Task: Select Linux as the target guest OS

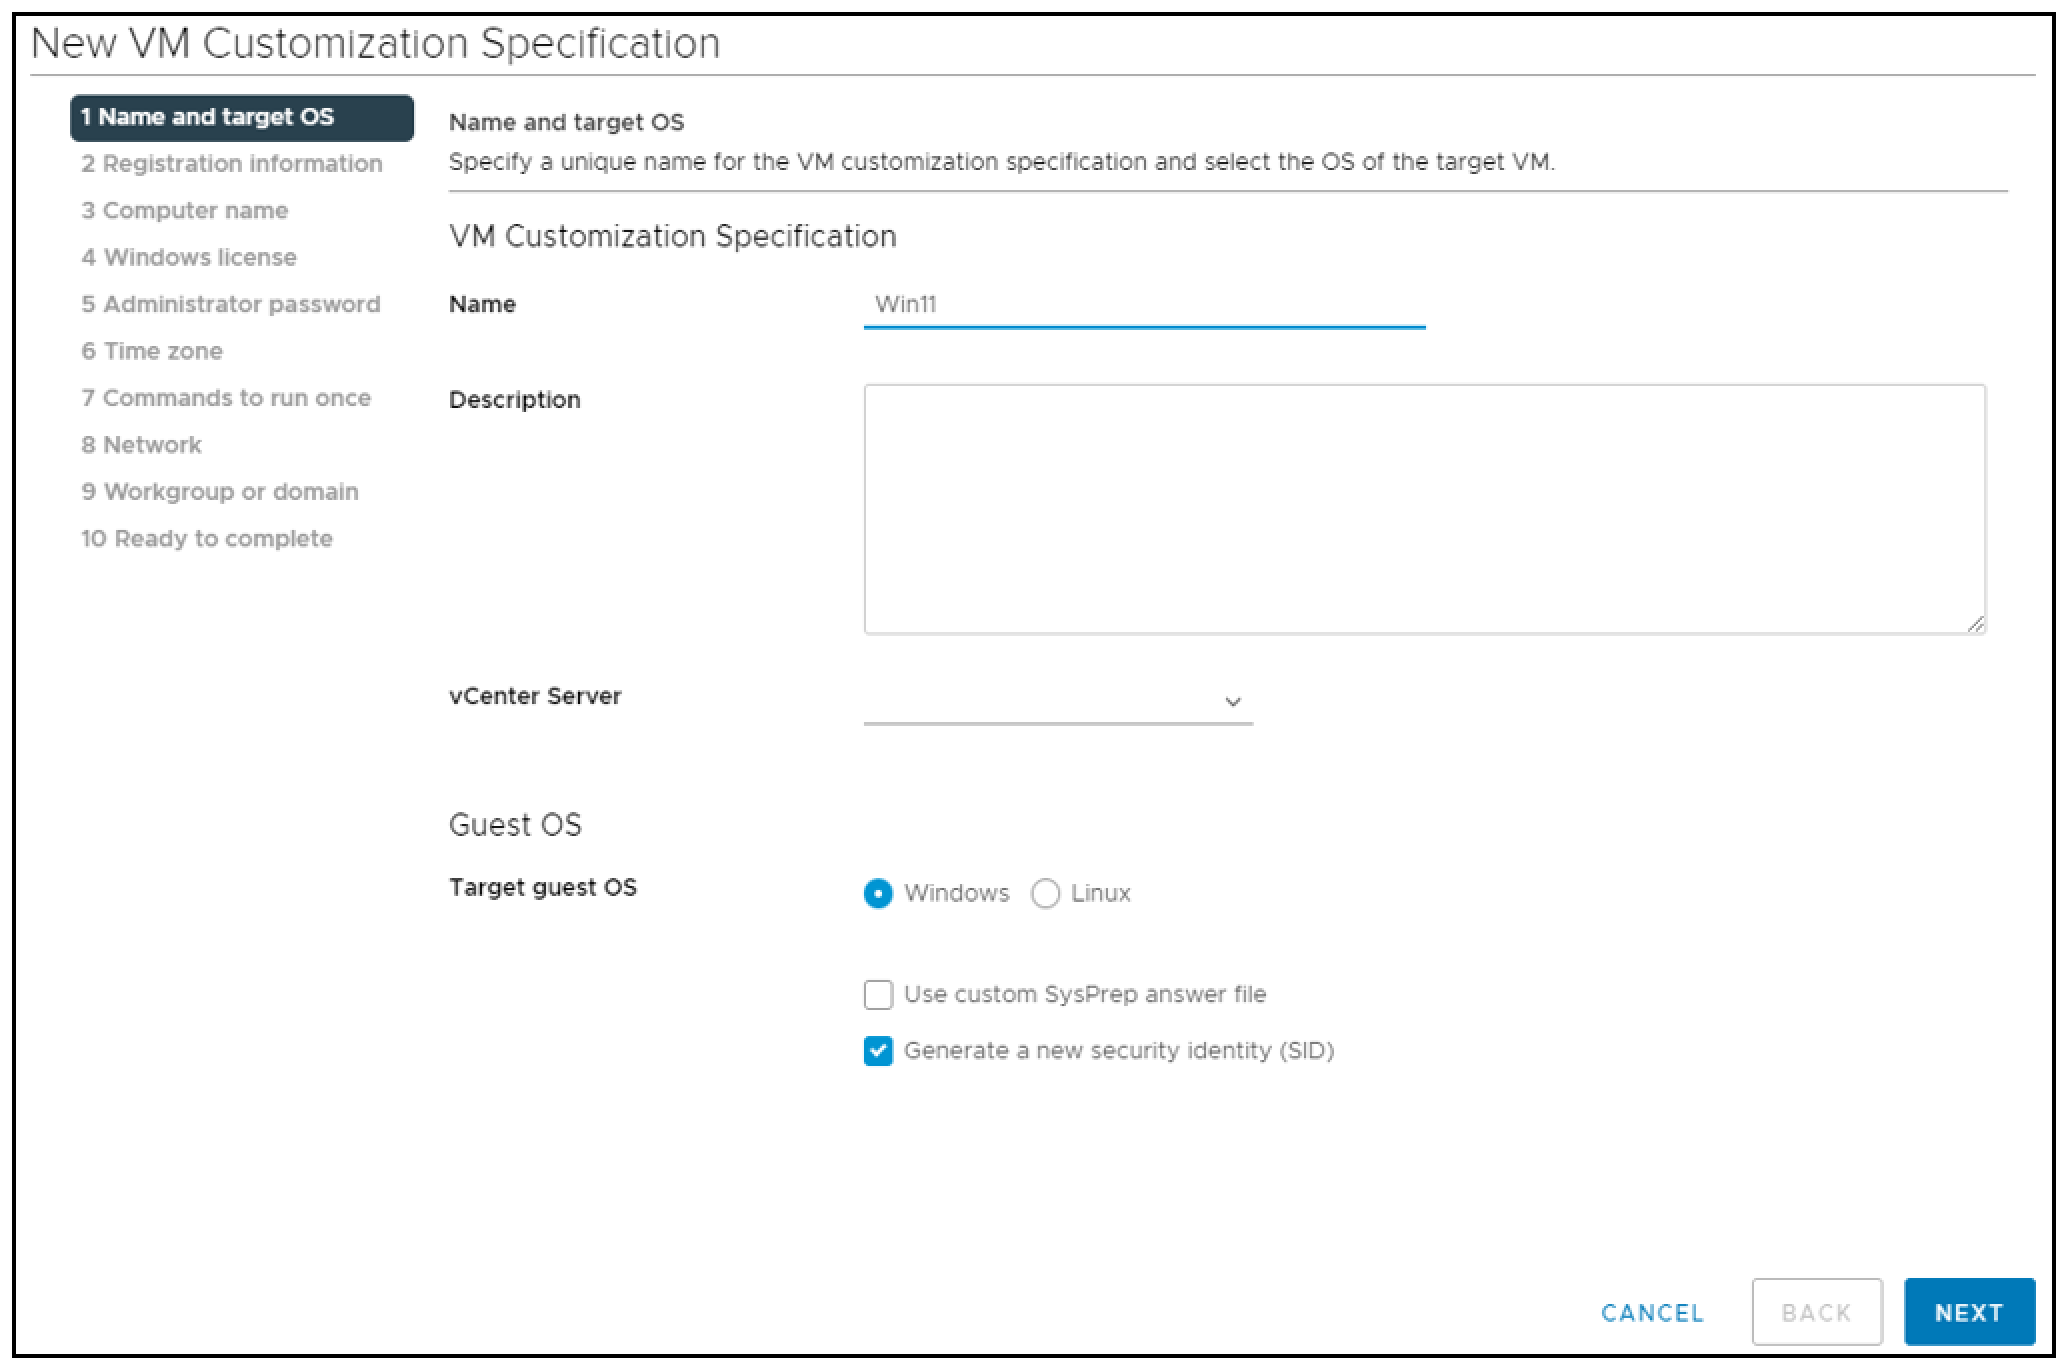Action: pos(1046,894)
